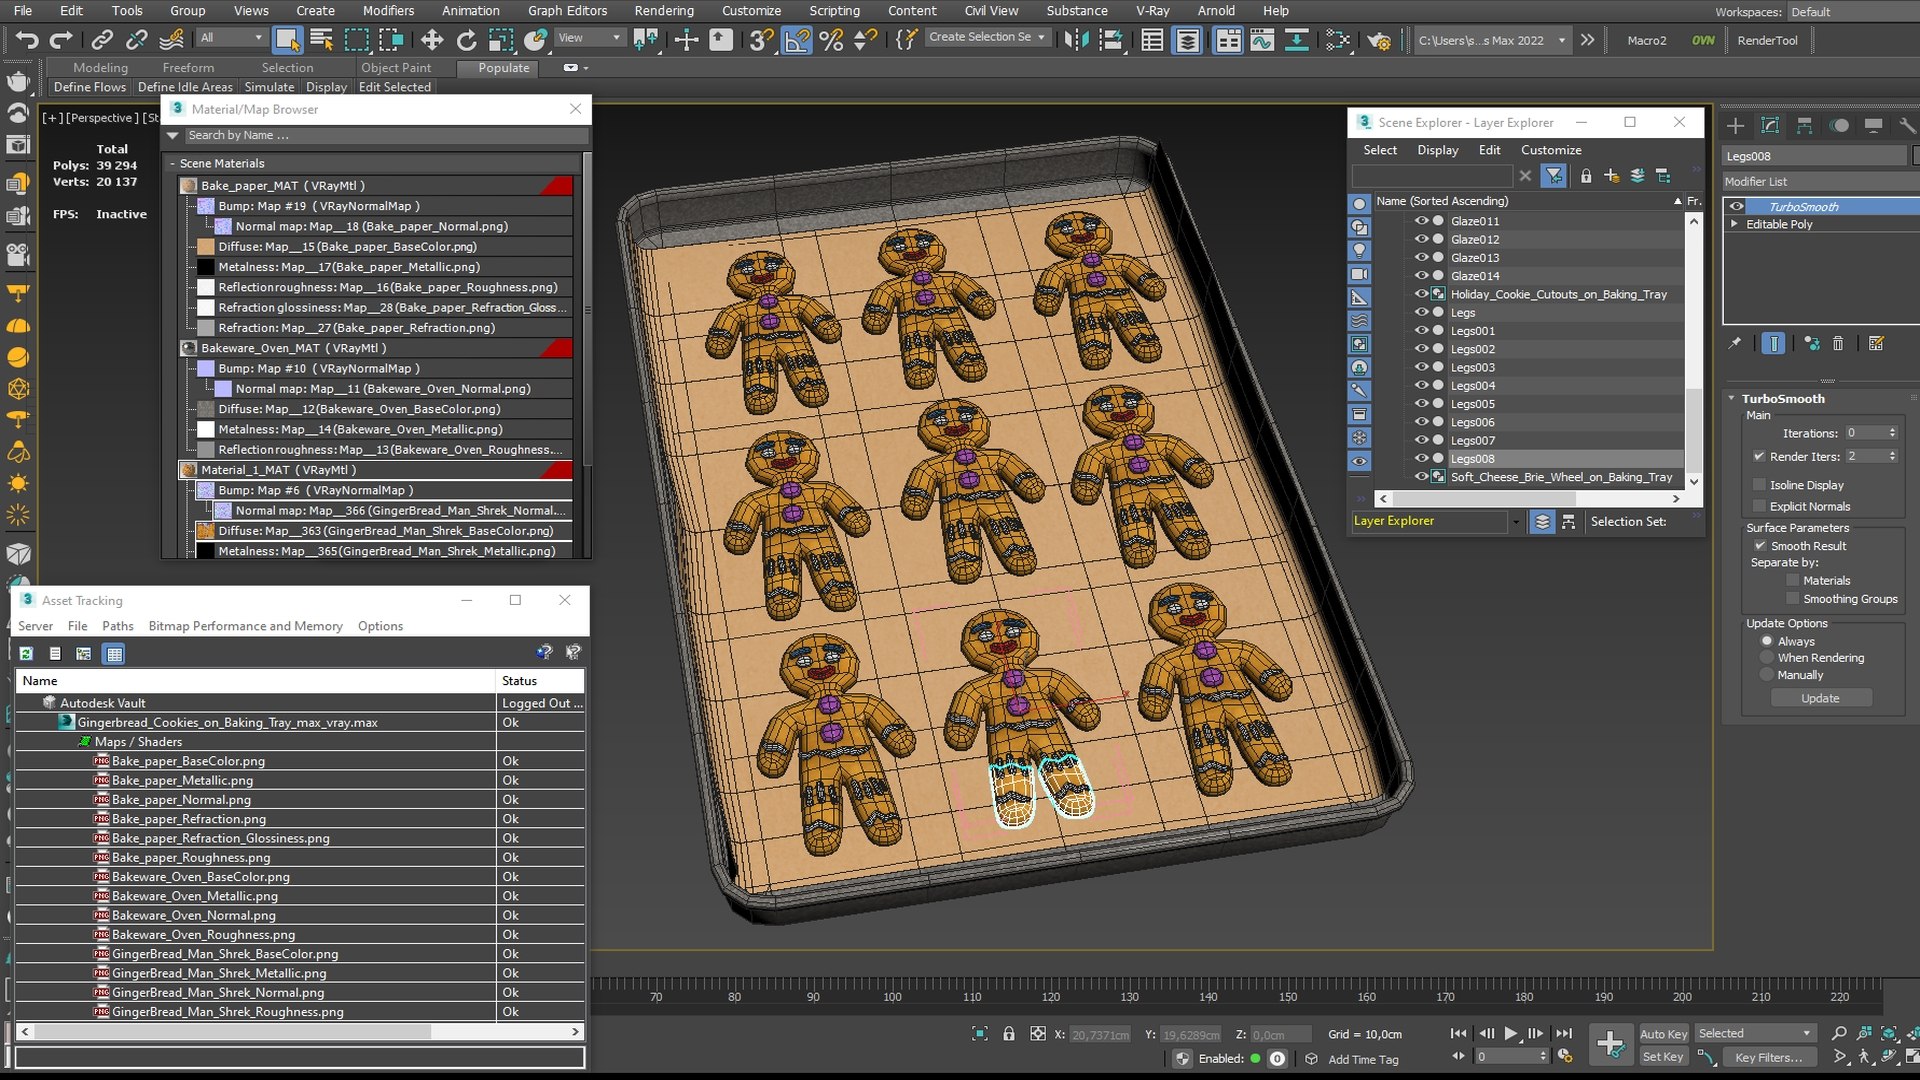This screenshot has height=1080, width=1920.
Task: Click Lock Cell Editing padlock in Scene Explorer
Action: tap(1586, 176)
